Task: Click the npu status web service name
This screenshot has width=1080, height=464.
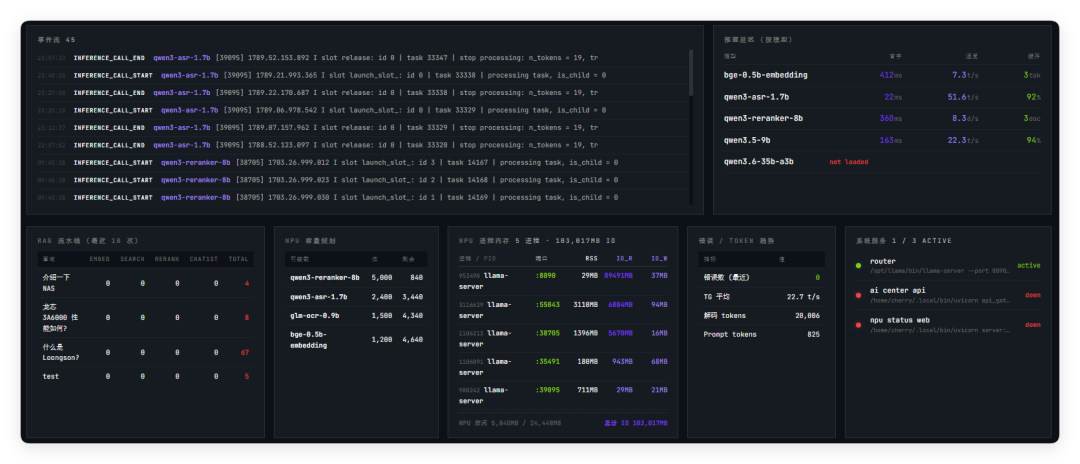Action: [899, 321]
